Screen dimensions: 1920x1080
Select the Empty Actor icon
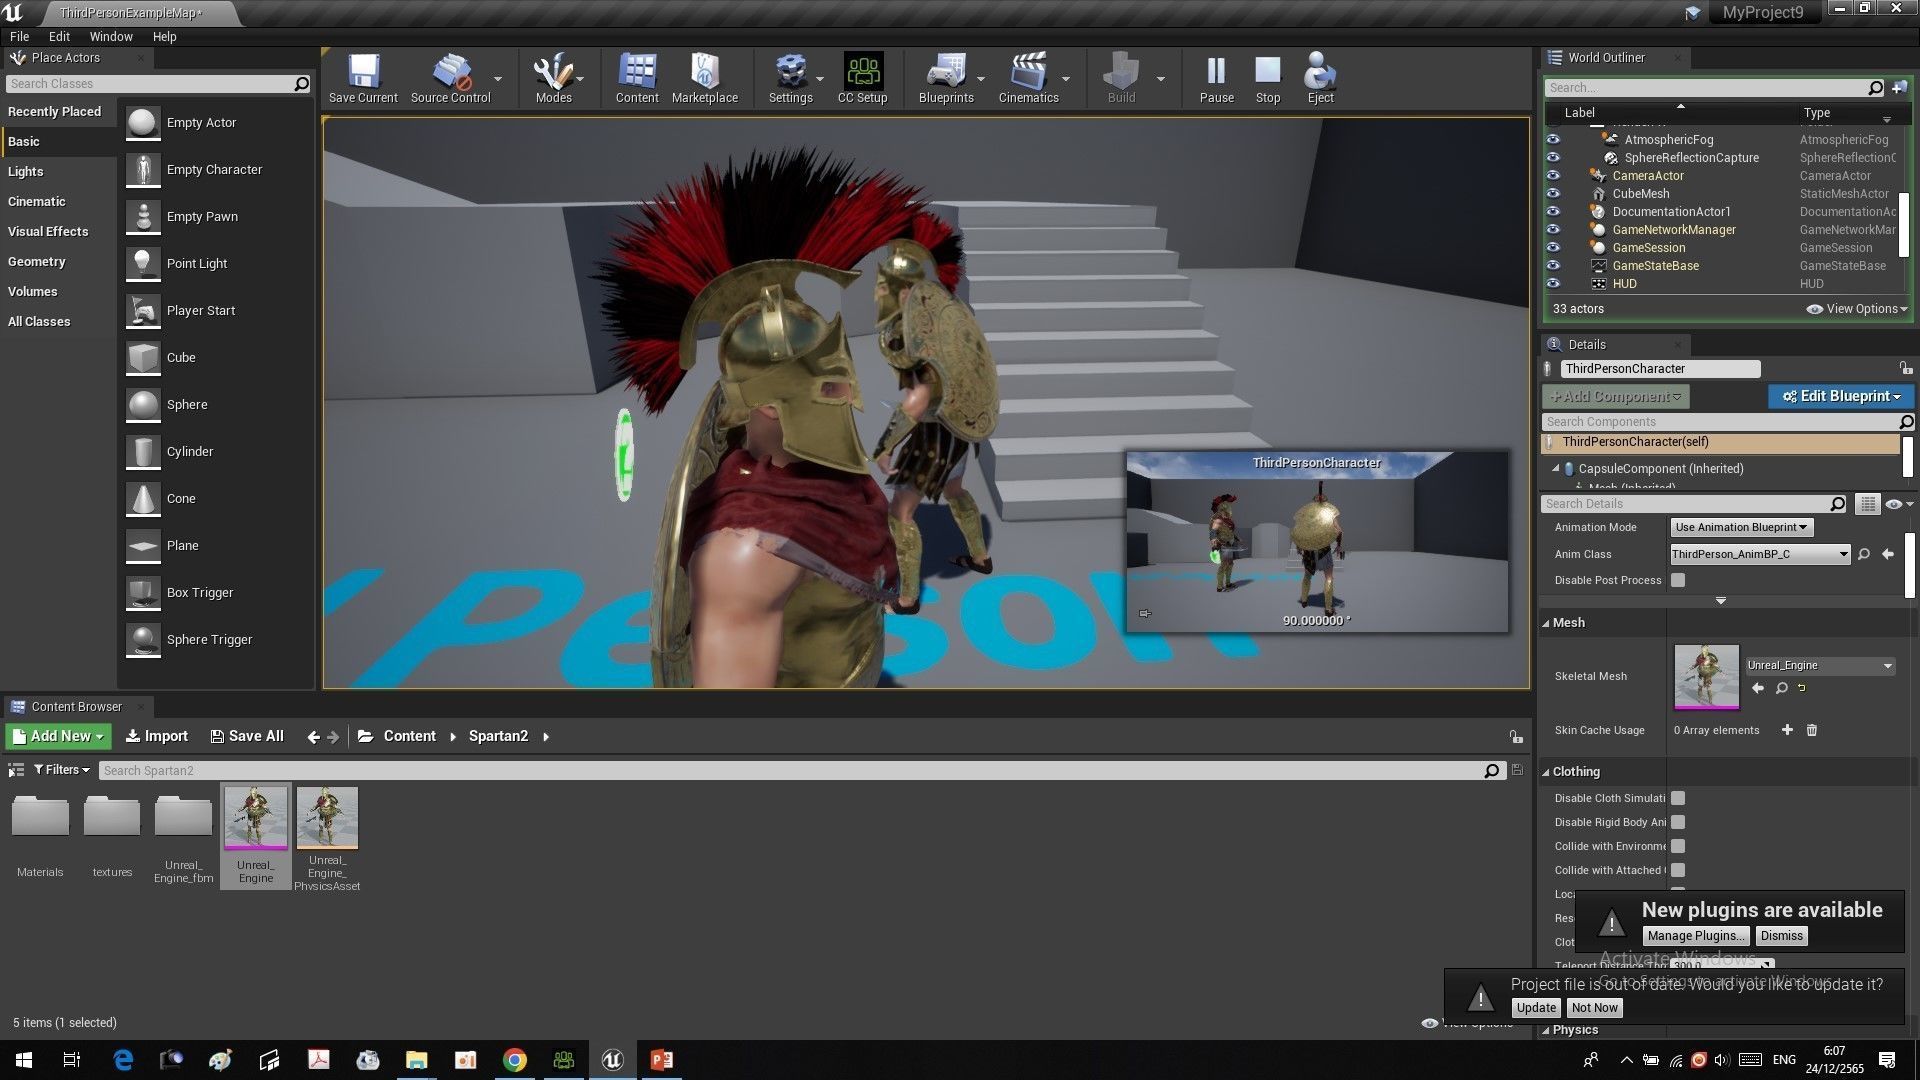click(143, 123)
